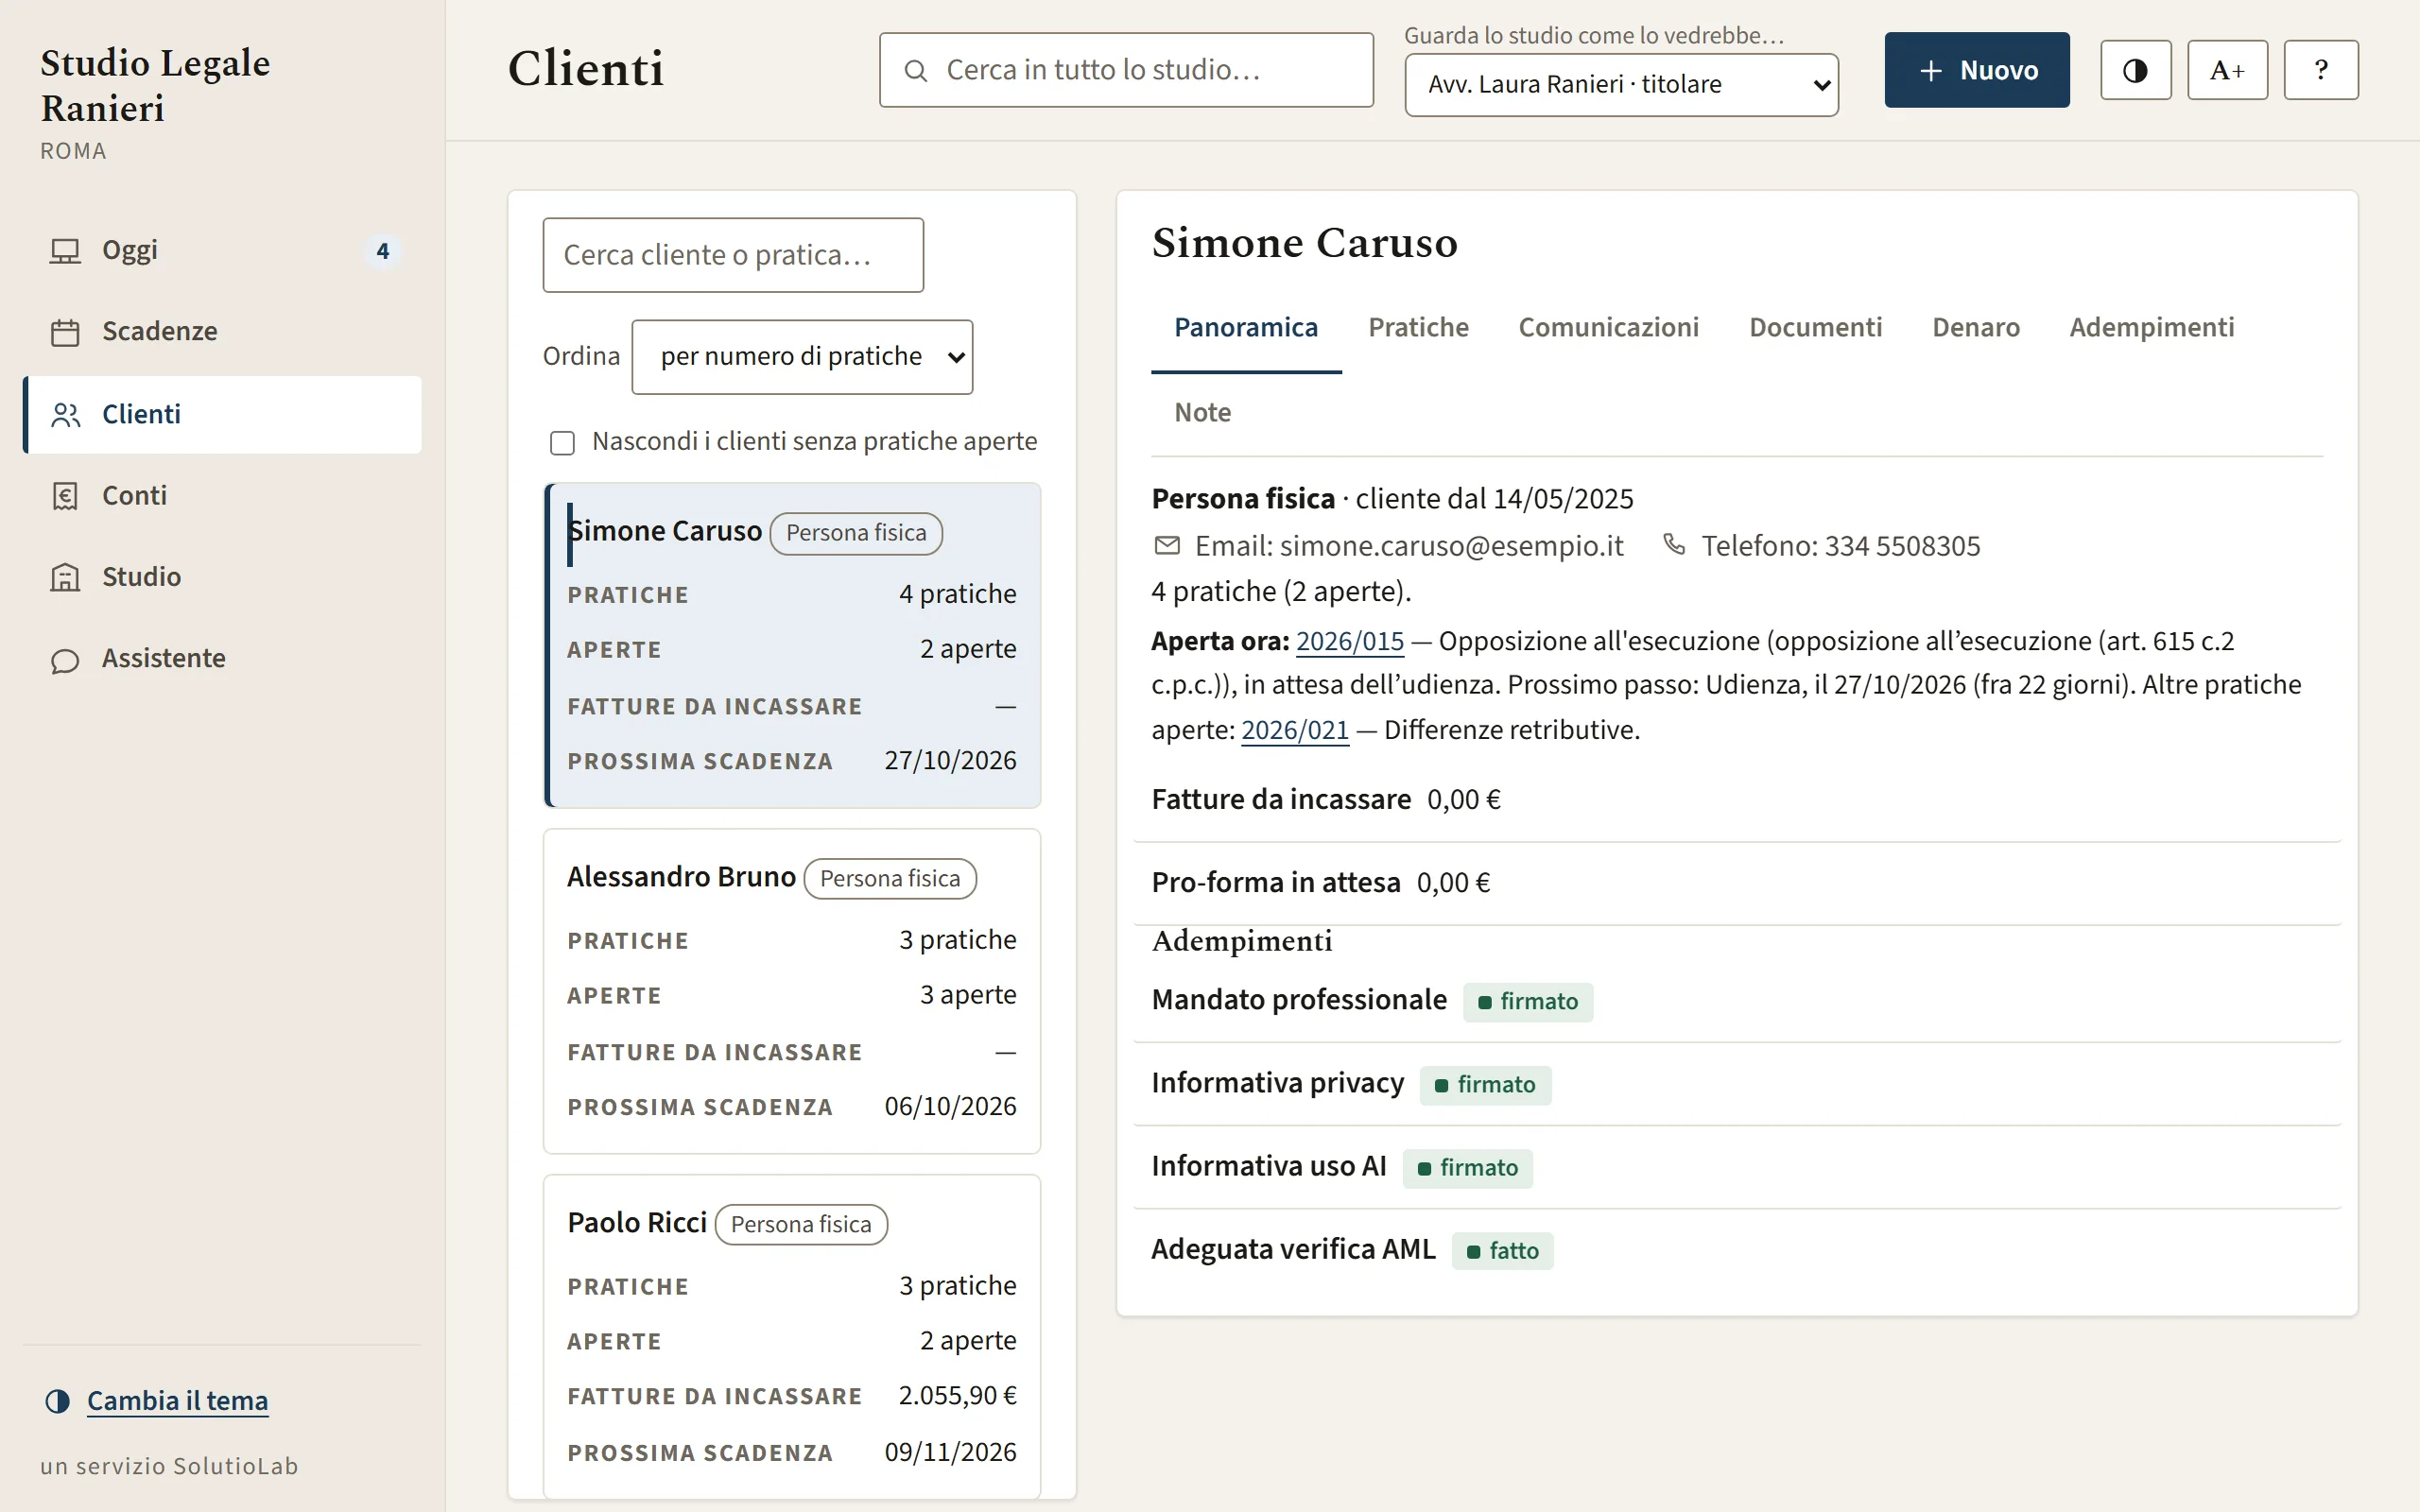The image size is (2420, 1512).
Task: Open the Documenti tab
Action: [x=1815, y=327]
